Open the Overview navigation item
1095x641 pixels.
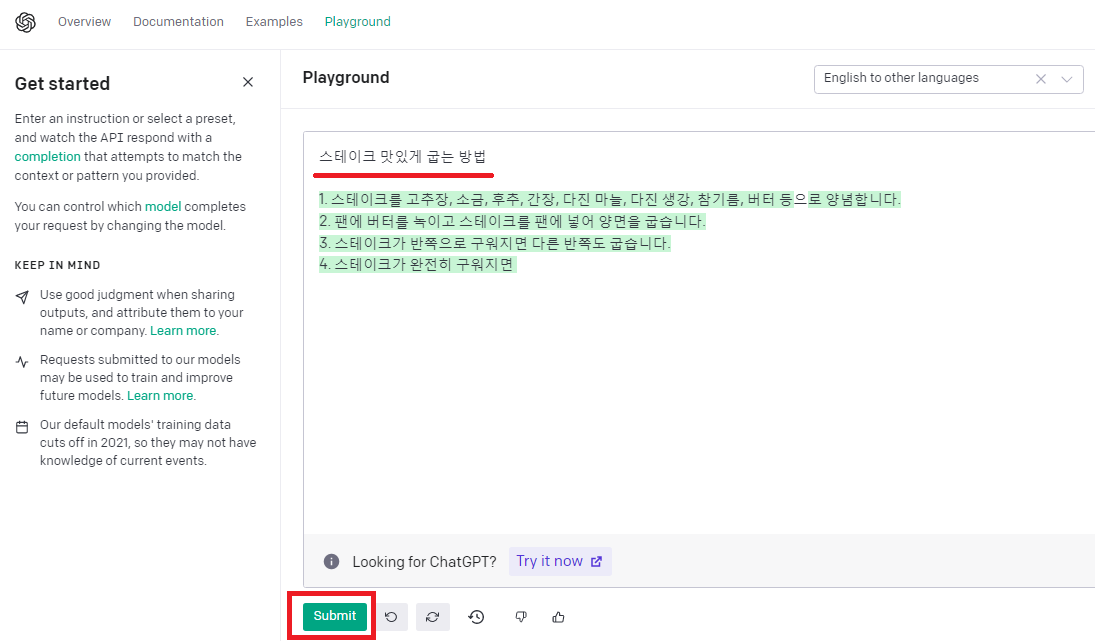(84, 21)
